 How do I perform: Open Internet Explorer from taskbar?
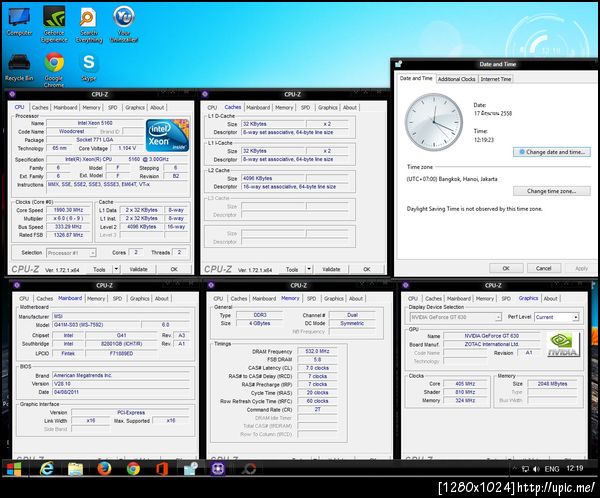pyautogui.click(x=47, y=469)
